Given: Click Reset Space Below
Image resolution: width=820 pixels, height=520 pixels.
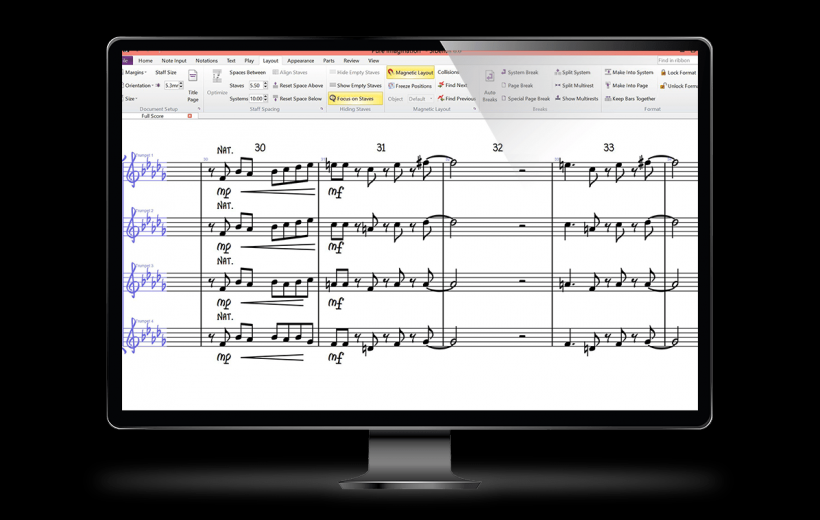Looking at the screenshot, I should point(297,98).
